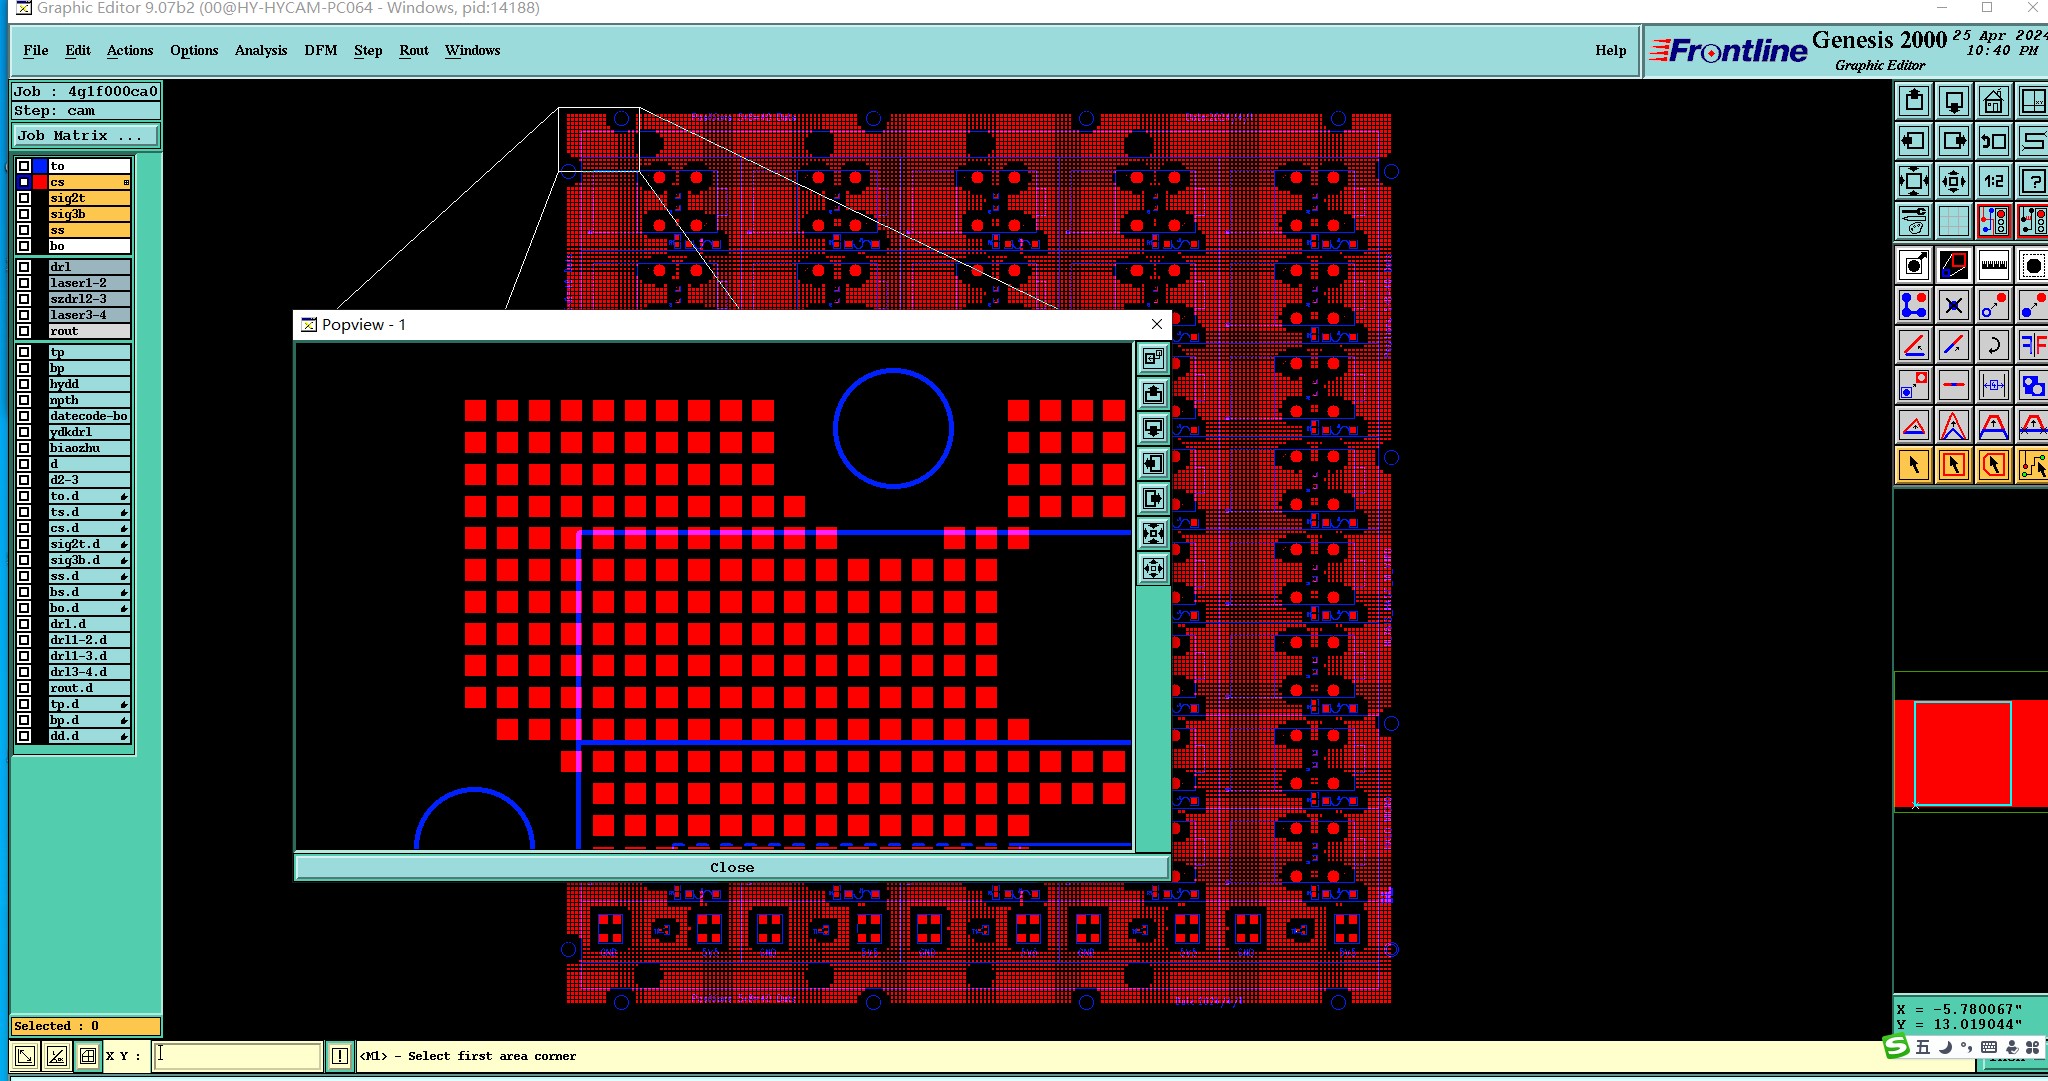Viewport: 2048px width, 1081px height.
Task: Click the grid display icon
Action: click(1953, 221)
